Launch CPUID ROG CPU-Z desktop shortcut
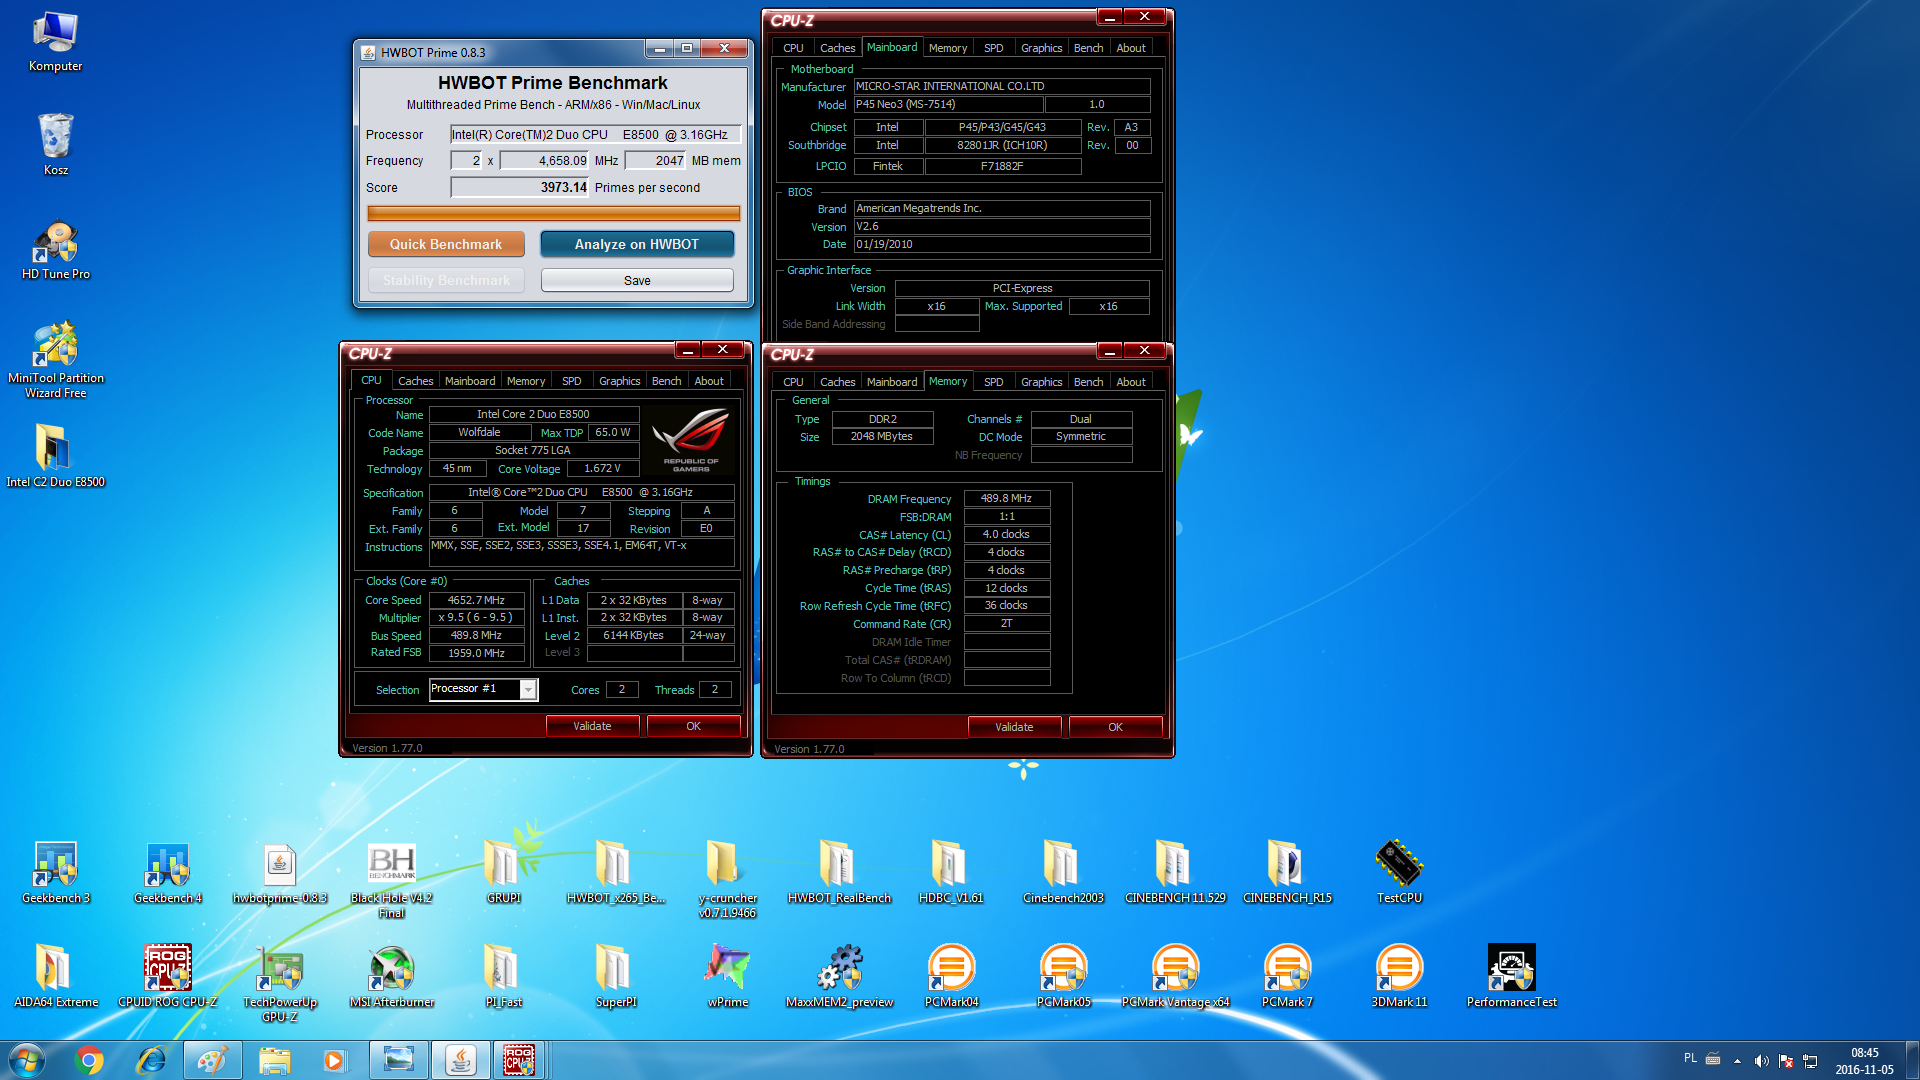The height and width of the screenshot is (1080, 1920). point(168,977)
